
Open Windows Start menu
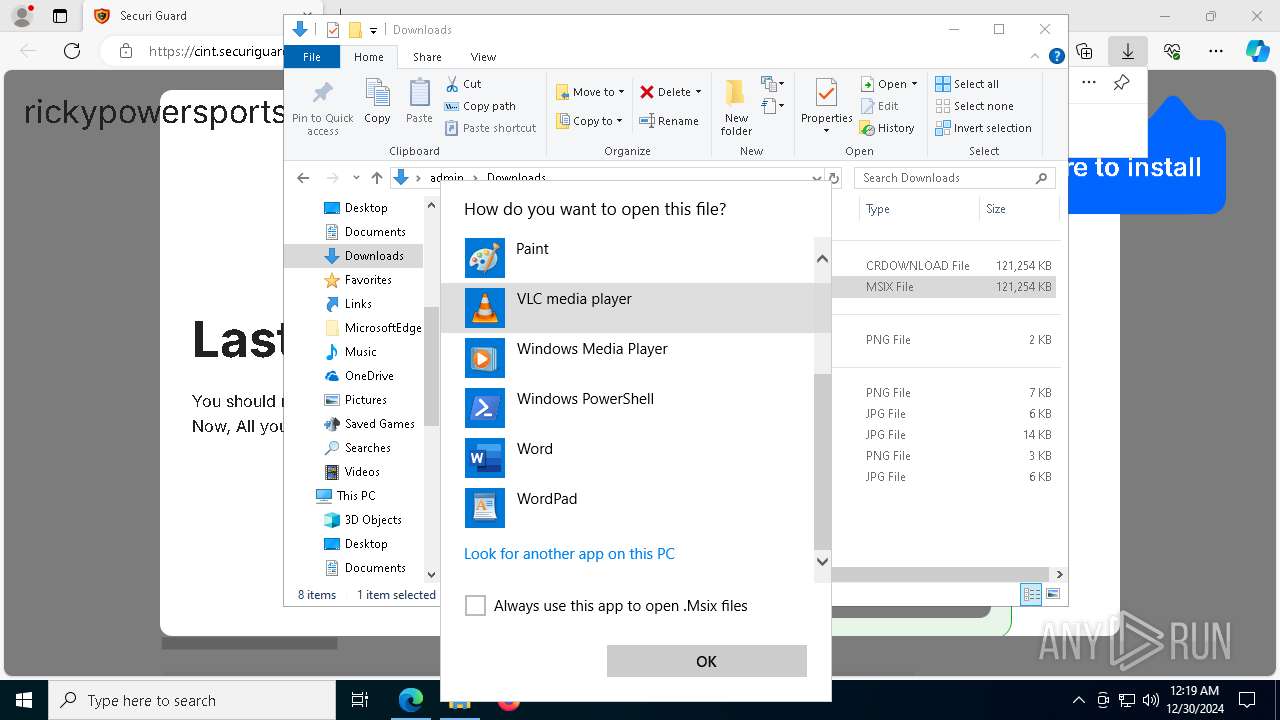click(24, 700)
